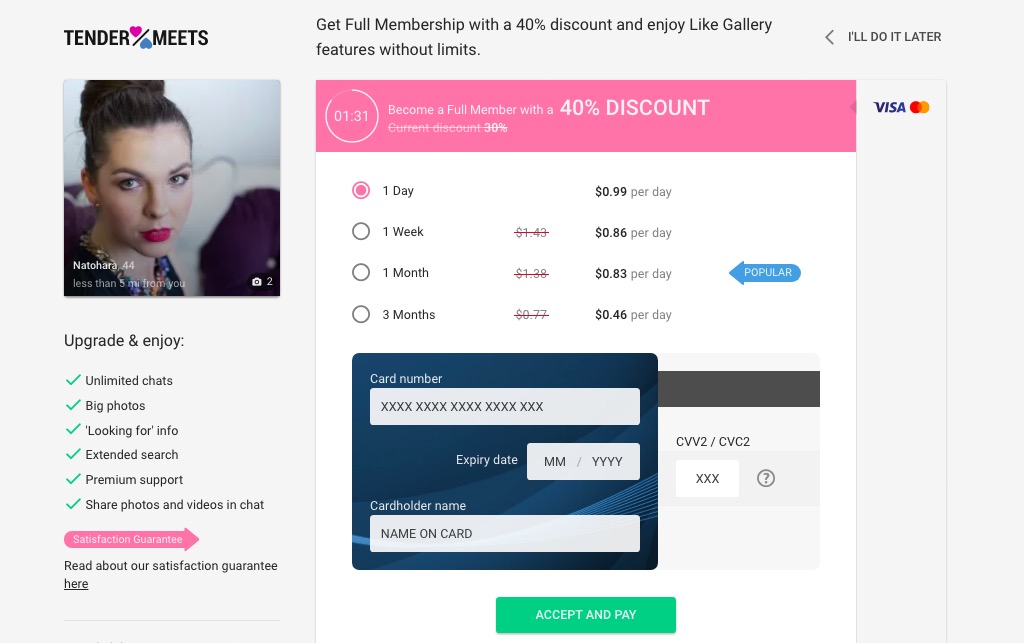Select the 1 Week membership plan
The image size is (1024, 643).
pyautogui.click(x=361, y=232)
